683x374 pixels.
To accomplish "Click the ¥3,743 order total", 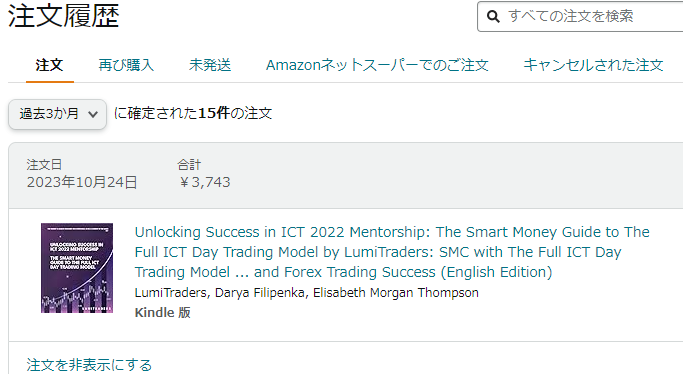I will point(204,182).
